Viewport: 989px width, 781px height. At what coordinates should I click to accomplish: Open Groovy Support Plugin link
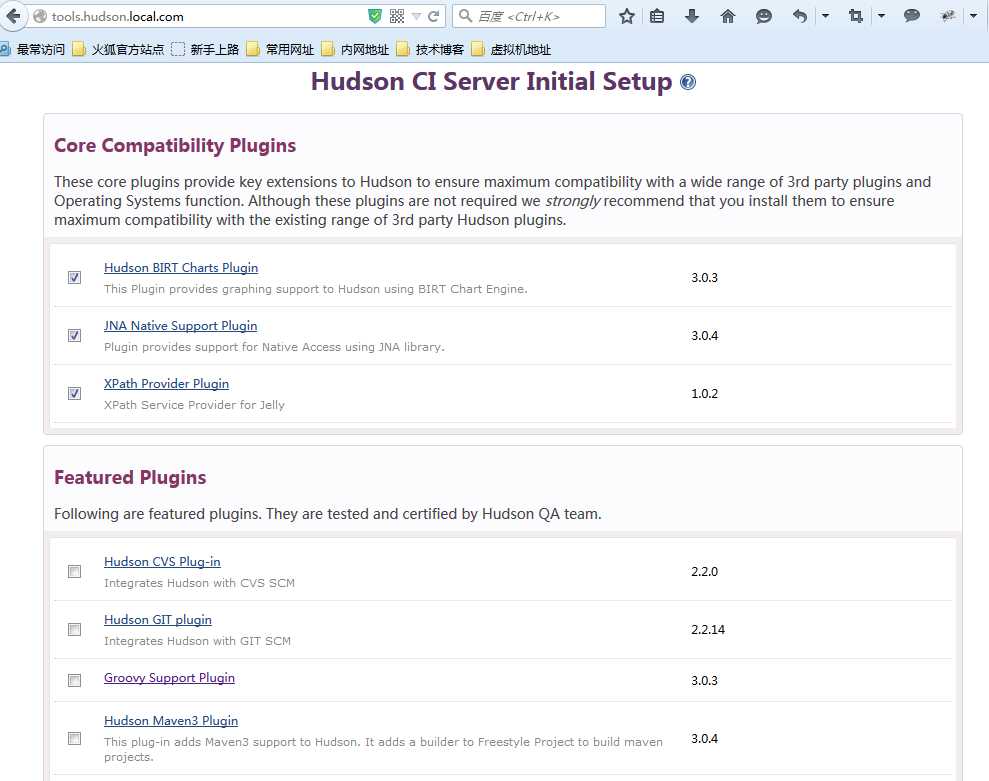[x=169, y=678]
